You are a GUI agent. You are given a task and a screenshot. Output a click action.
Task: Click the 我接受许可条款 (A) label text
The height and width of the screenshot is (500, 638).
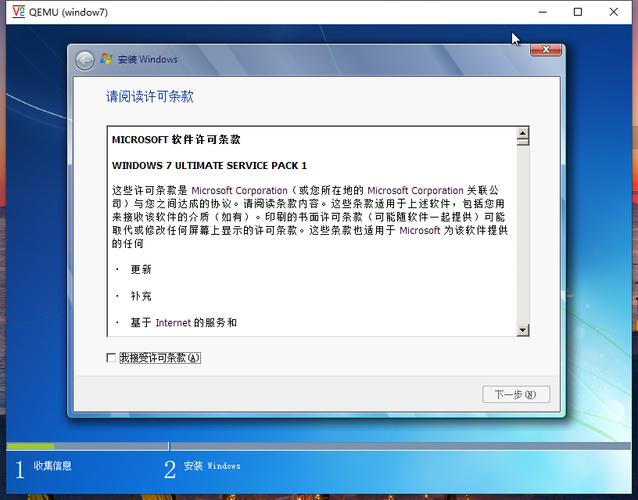tap(160, 358)
